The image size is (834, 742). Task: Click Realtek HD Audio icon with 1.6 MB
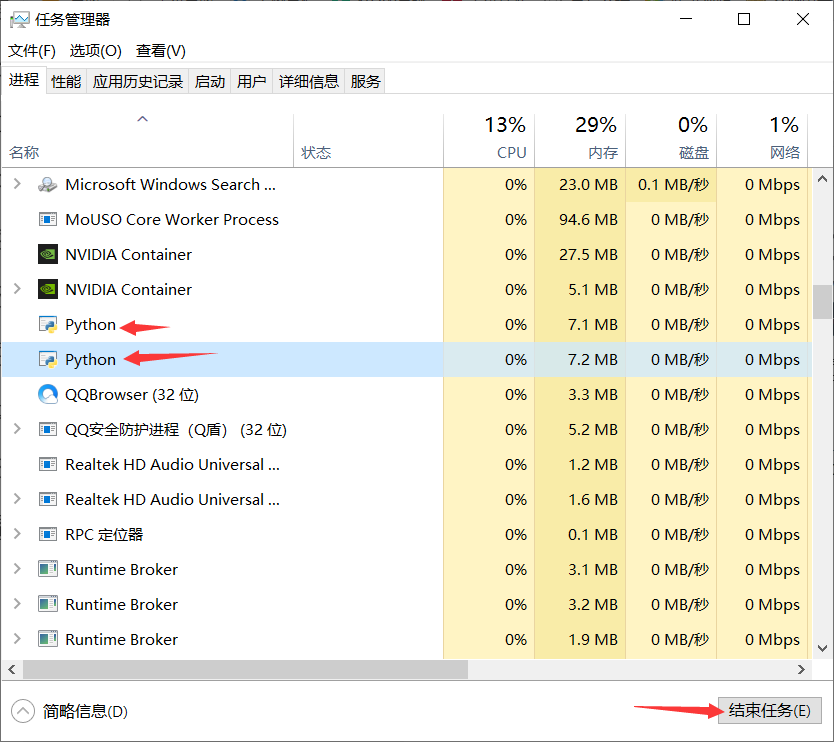click(x=47, y=499)
